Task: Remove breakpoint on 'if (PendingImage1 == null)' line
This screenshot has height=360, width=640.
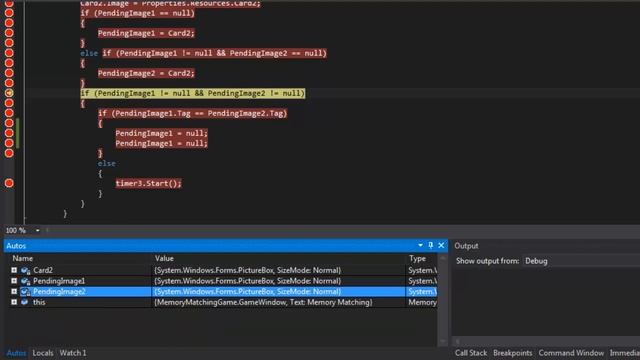Action: pos(9,13)
